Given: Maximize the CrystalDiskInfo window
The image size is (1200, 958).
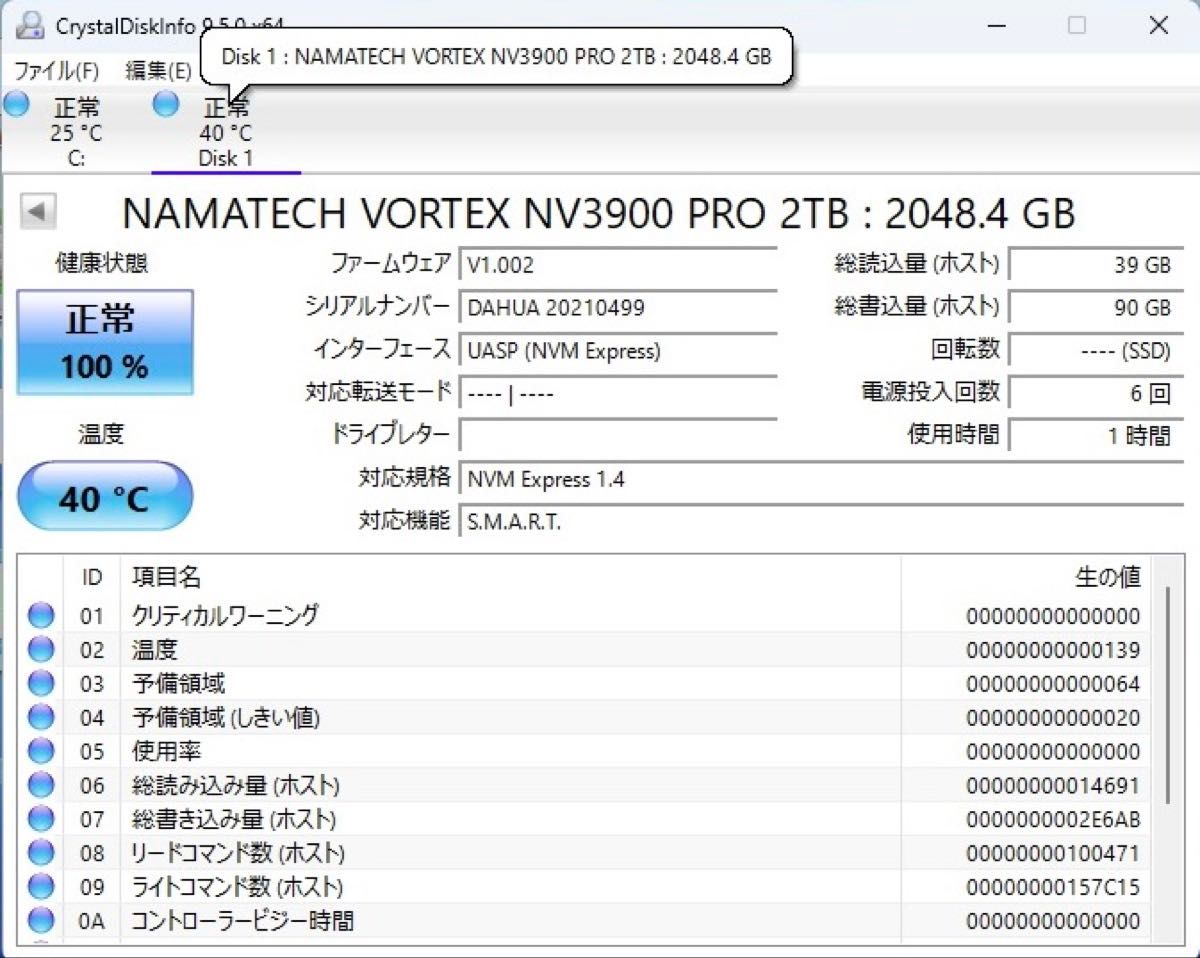Looking at the screenshot, I should coord(1077,25).
